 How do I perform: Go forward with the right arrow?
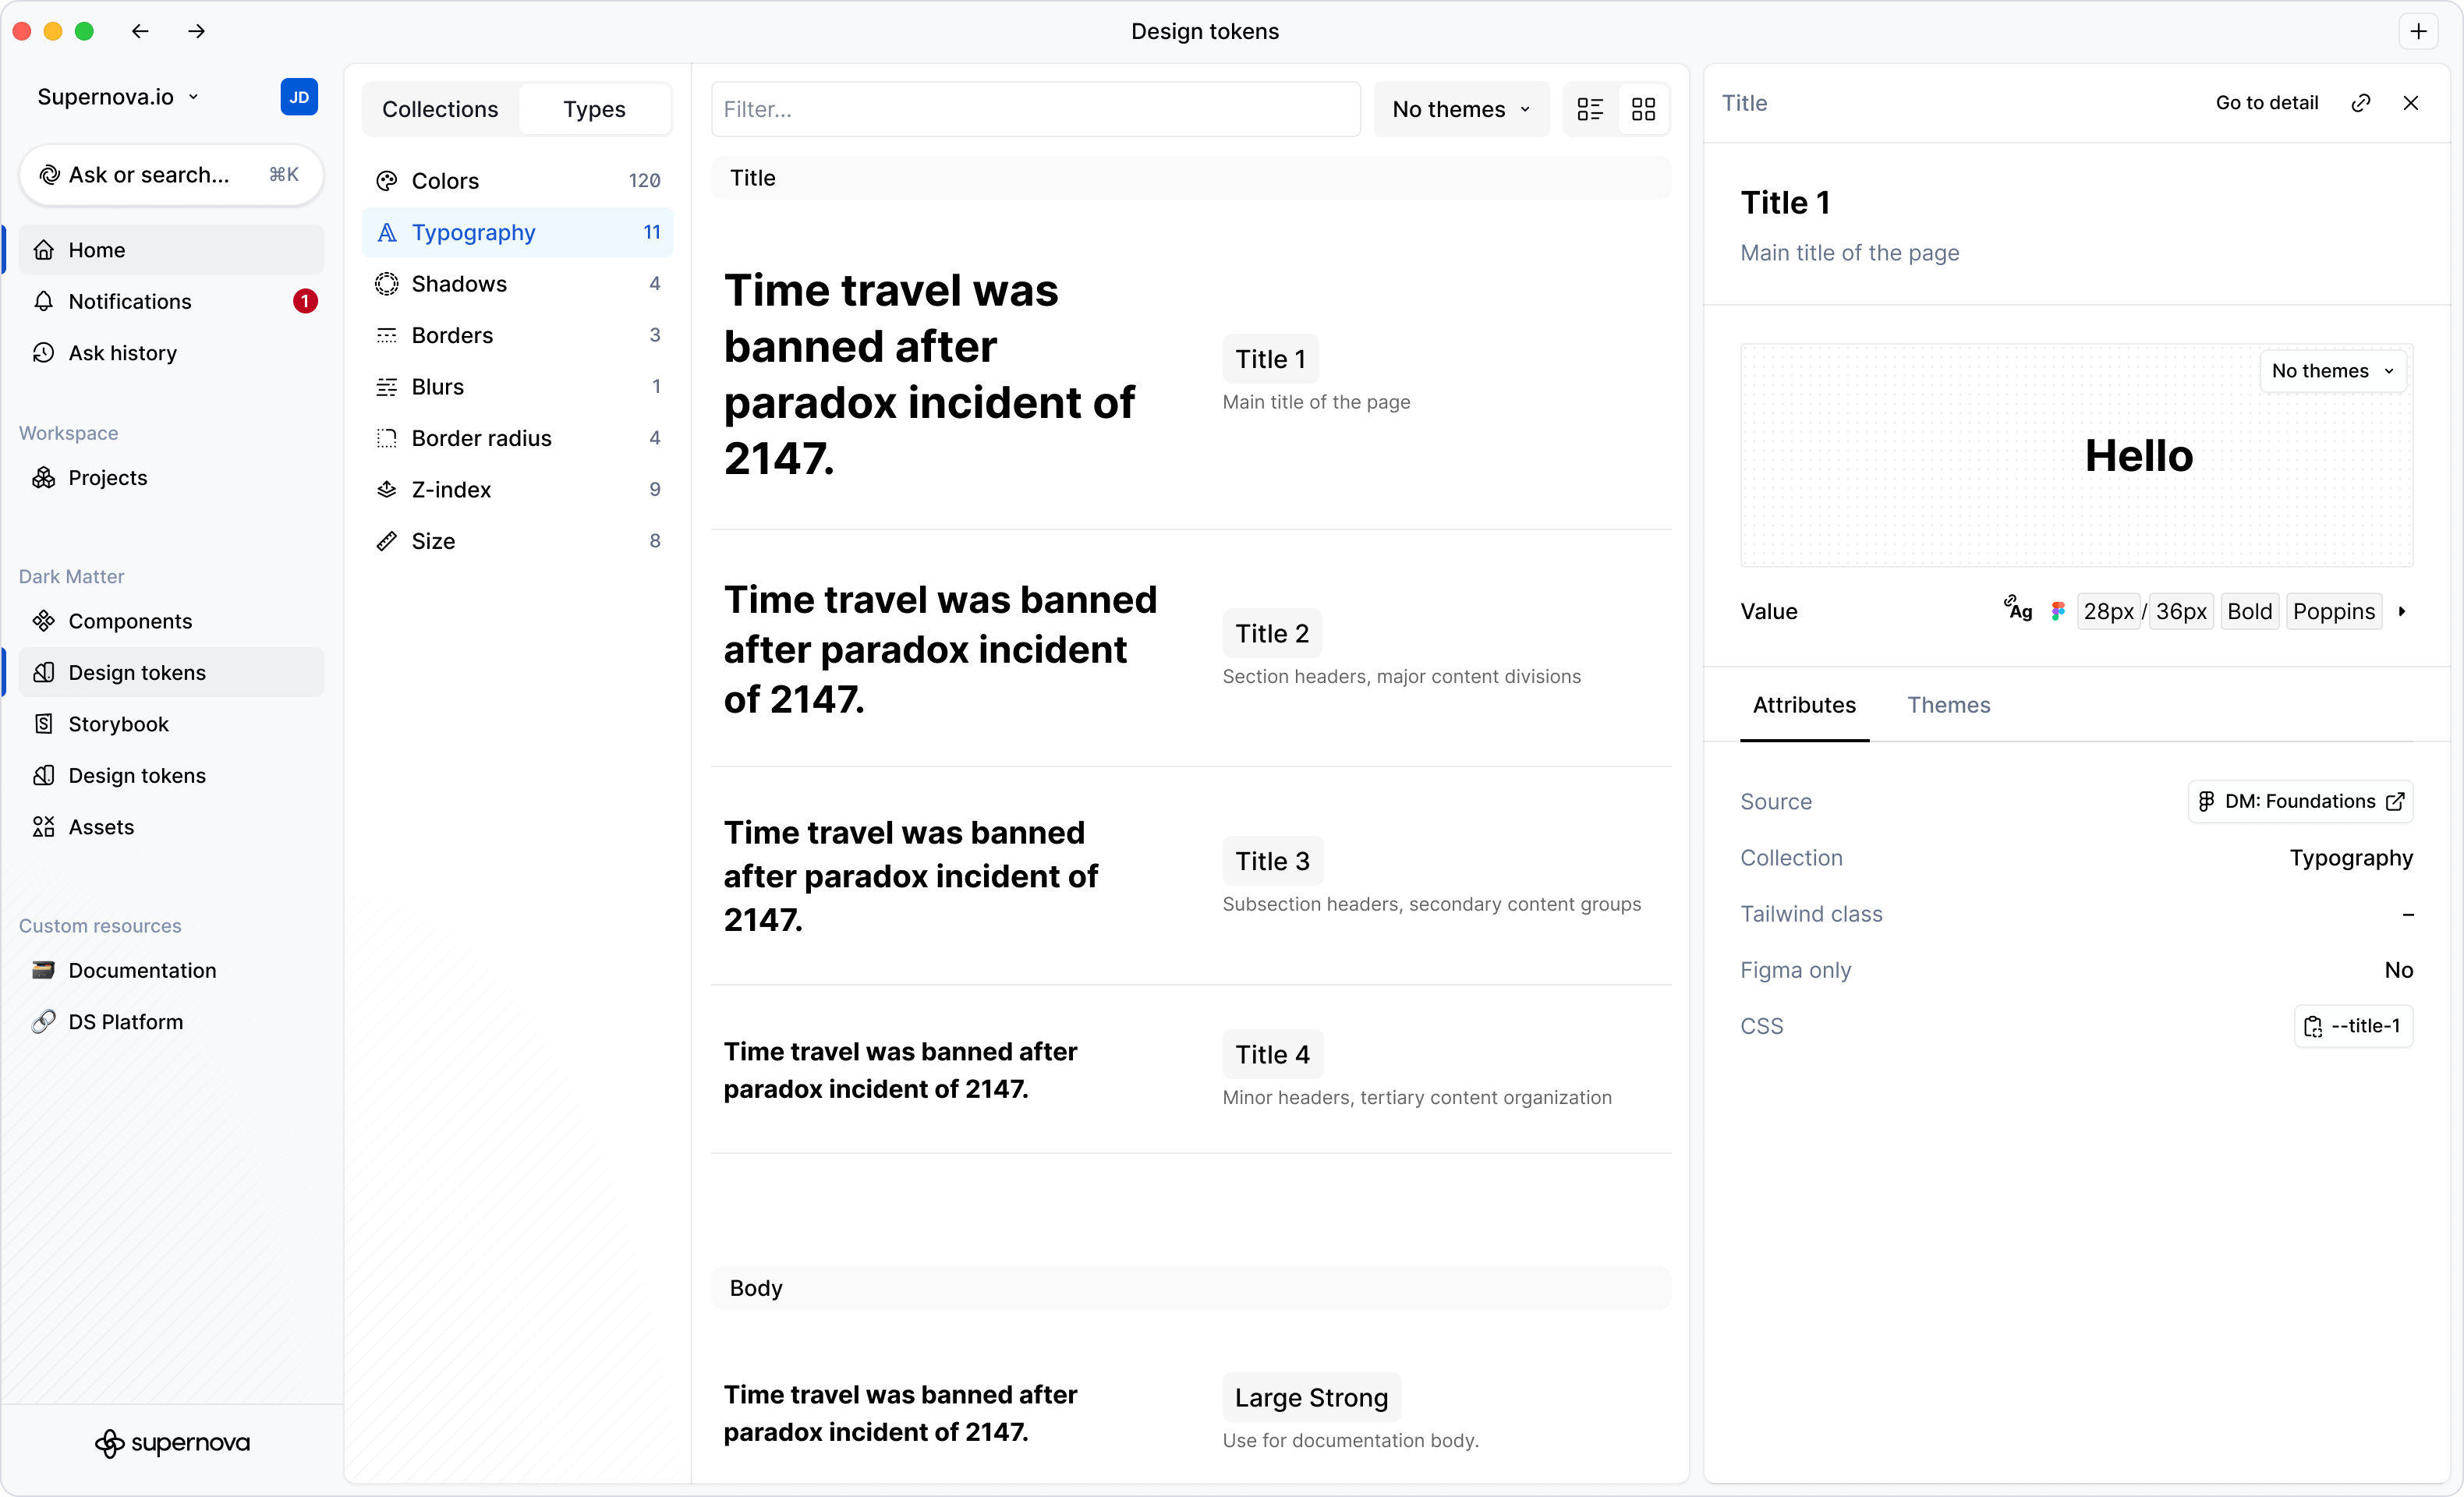click(x=196, y=31)
